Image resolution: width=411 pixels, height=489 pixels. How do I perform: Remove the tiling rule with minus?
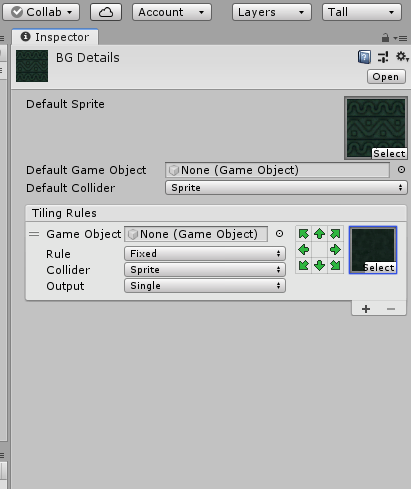click(391, 309)
